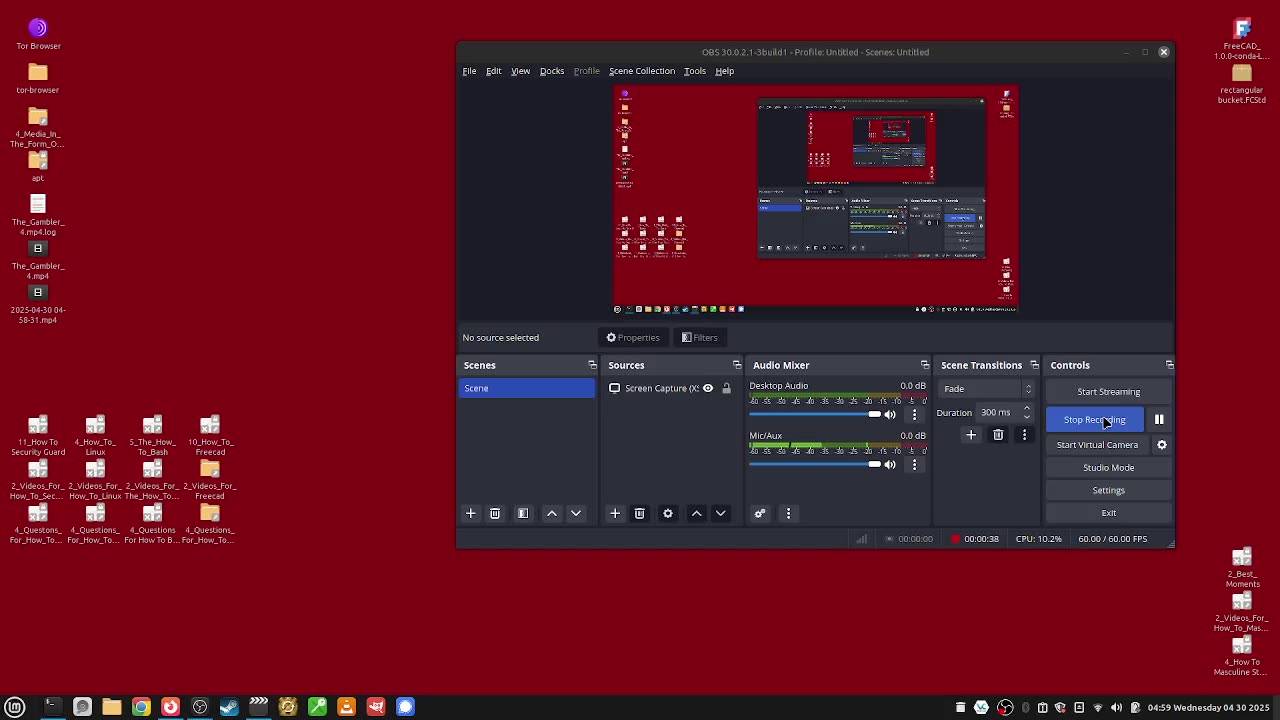Image resolution: width=1280 pixels, height=720 pixels.
Task: Open source properties gear in Sources panel
Action: [x=668, y=513]
